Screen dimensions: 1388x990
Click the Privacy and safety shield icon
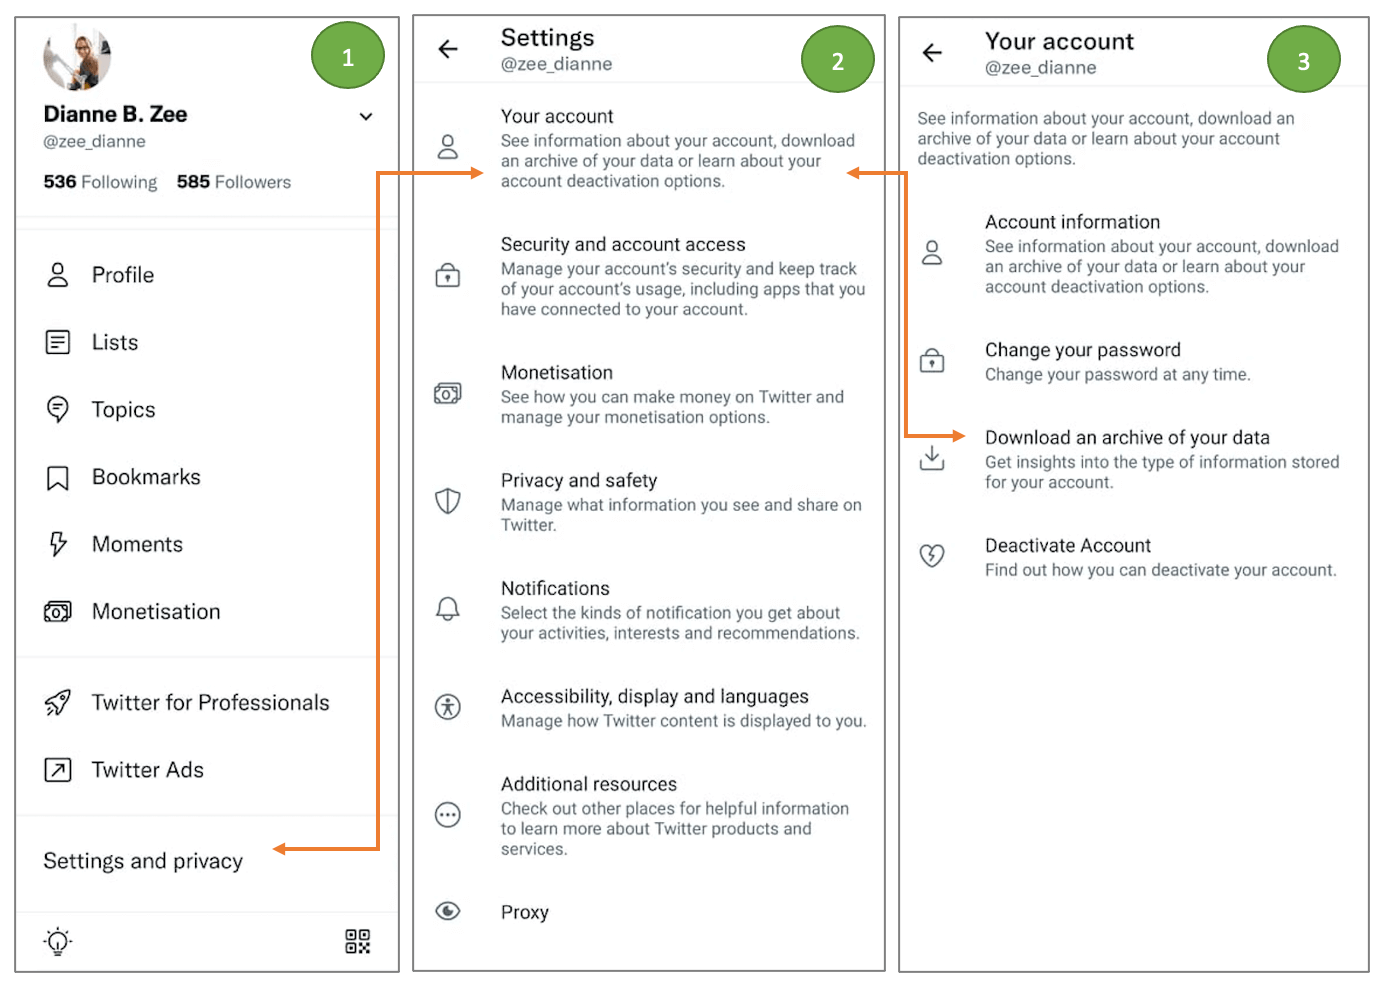448,501
